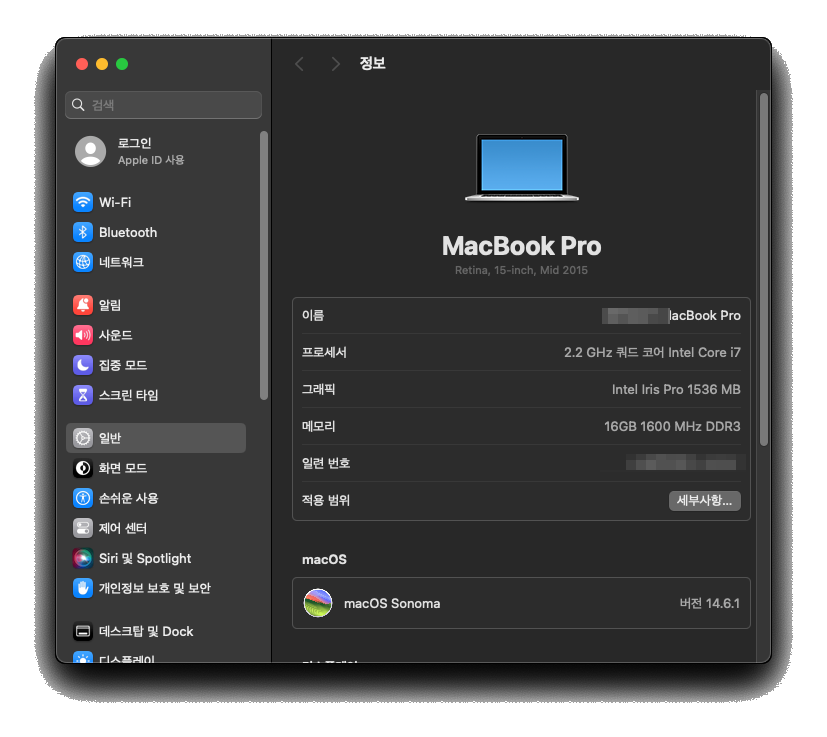Open the 손쉬운 사용 accessibility icon
The height and width of the screenshot is (737, 827).
tap(83, 498)
